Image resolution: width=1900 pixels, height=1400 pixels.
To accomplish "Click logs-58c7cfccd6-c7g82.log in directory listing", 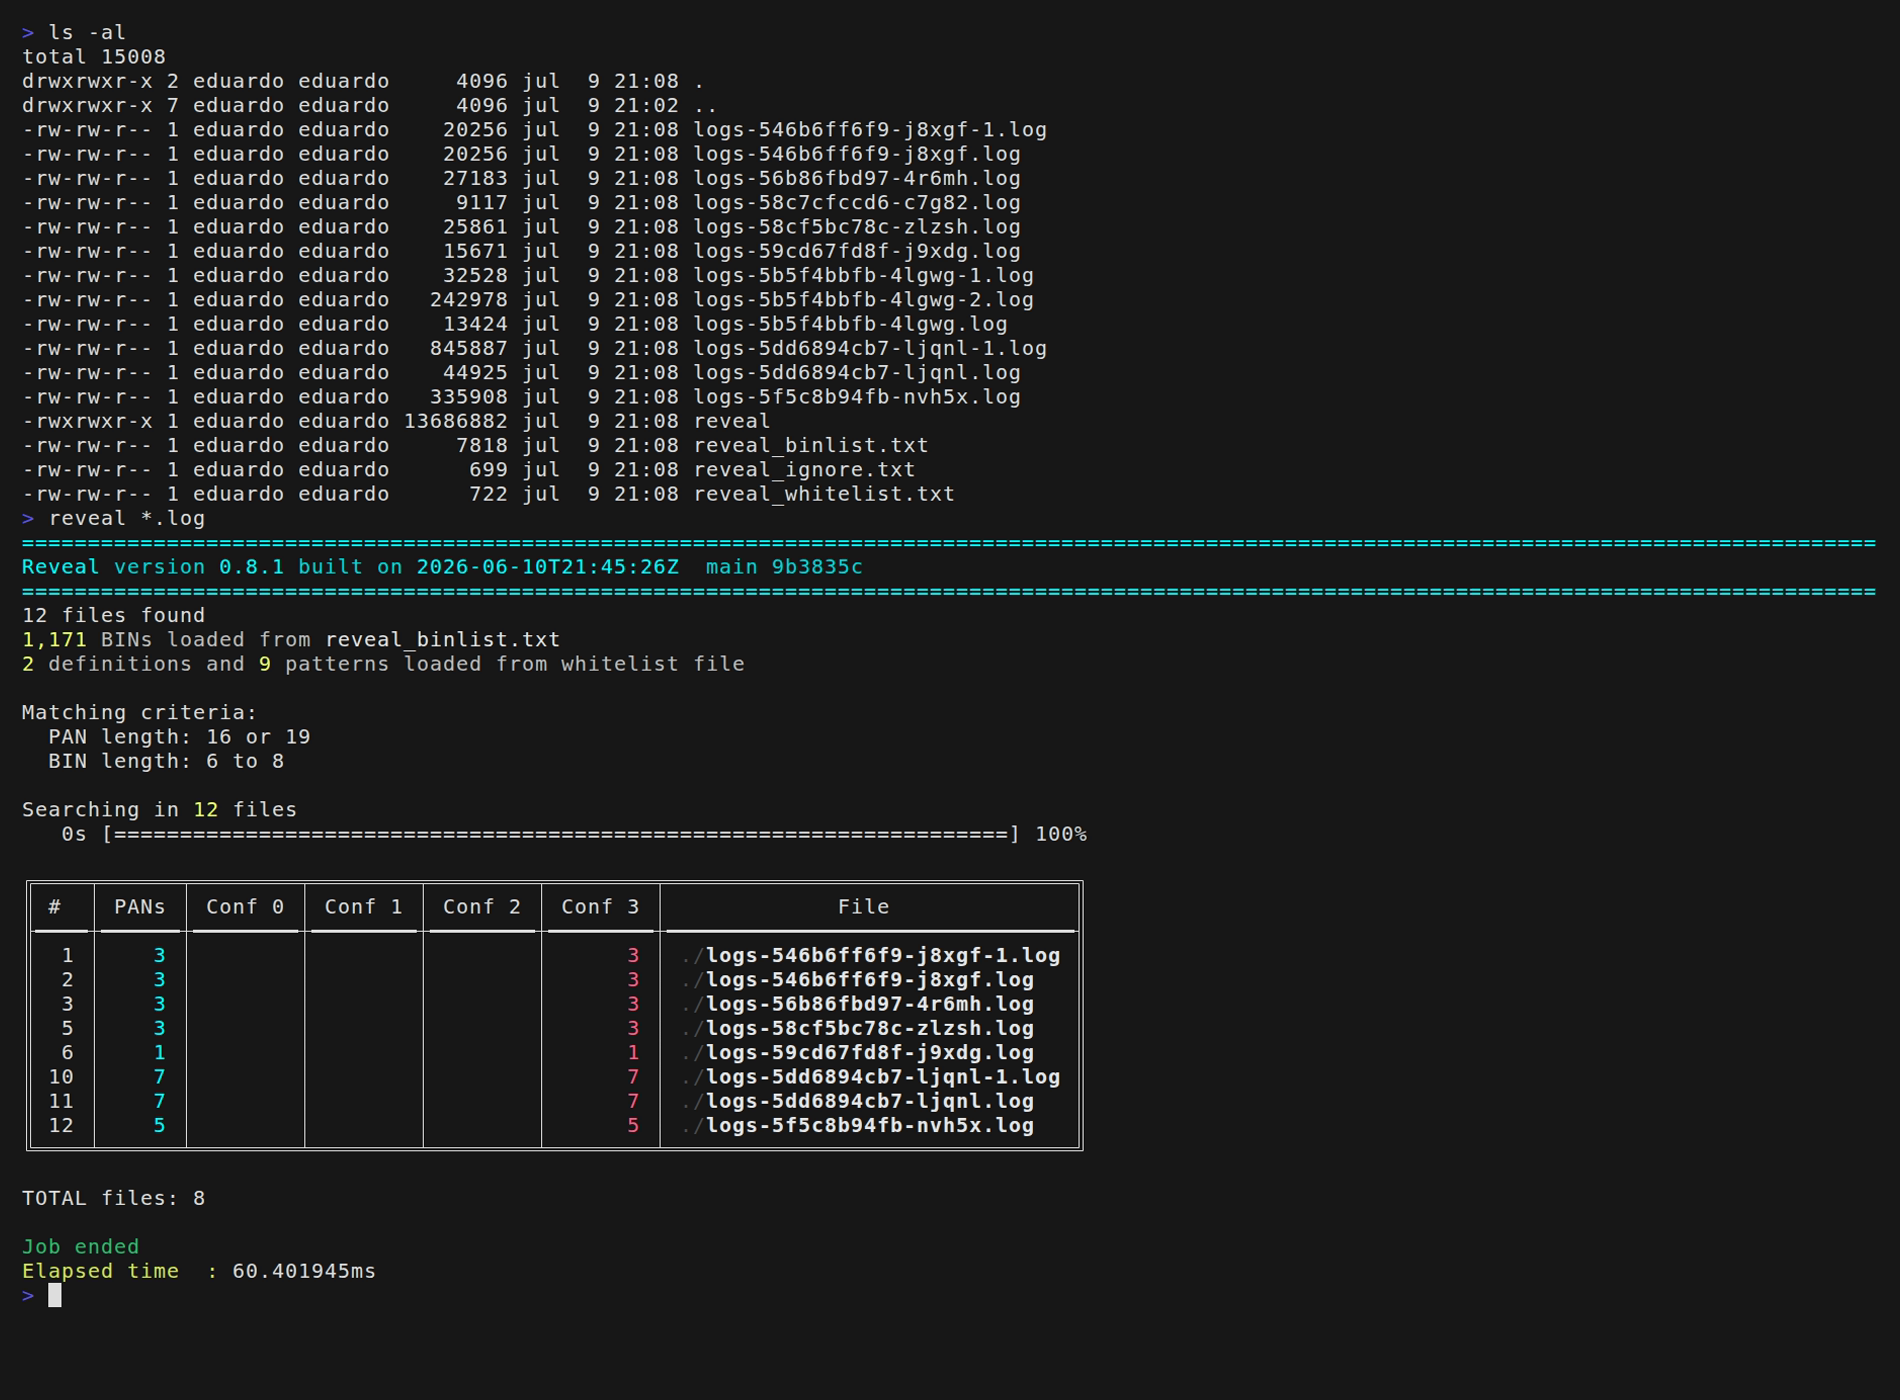I will [x=857, y=203].
